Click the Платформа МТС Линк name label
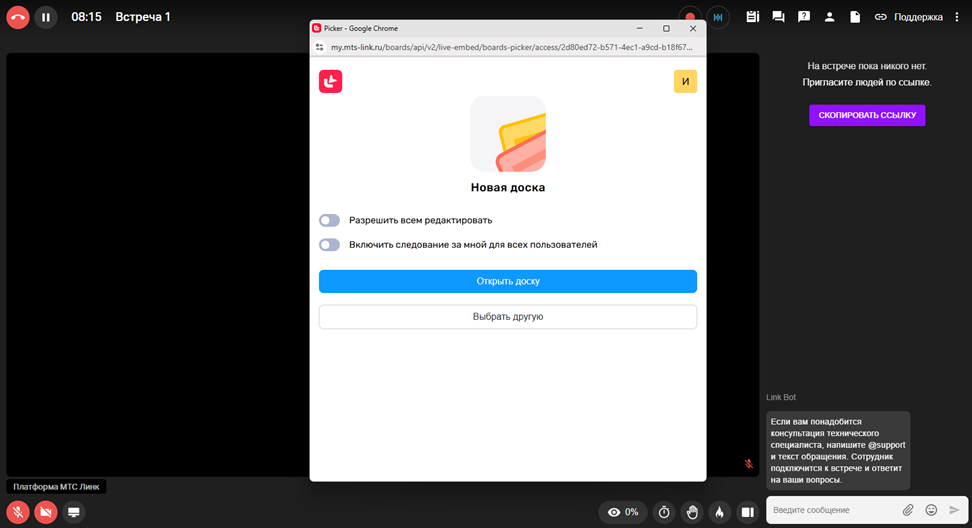Screen dimensions: 972x528 point(56,487)
